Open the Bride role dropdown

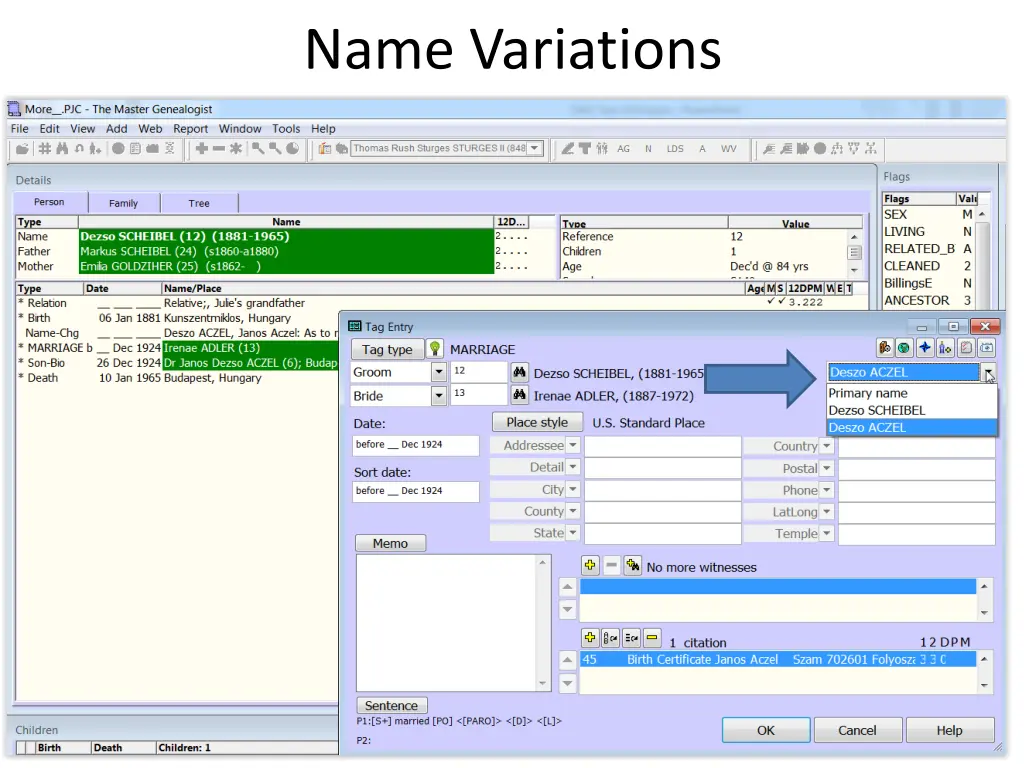pyautogui.click(x=439, y=396)
